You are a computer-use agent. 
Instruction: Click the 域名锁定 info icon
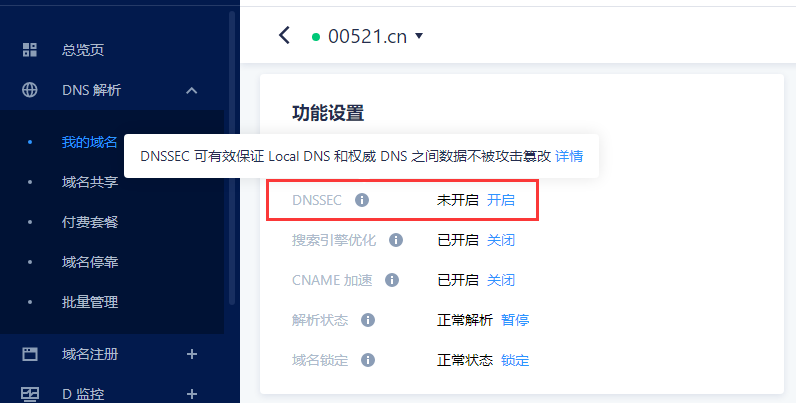[x=368, y=360]
